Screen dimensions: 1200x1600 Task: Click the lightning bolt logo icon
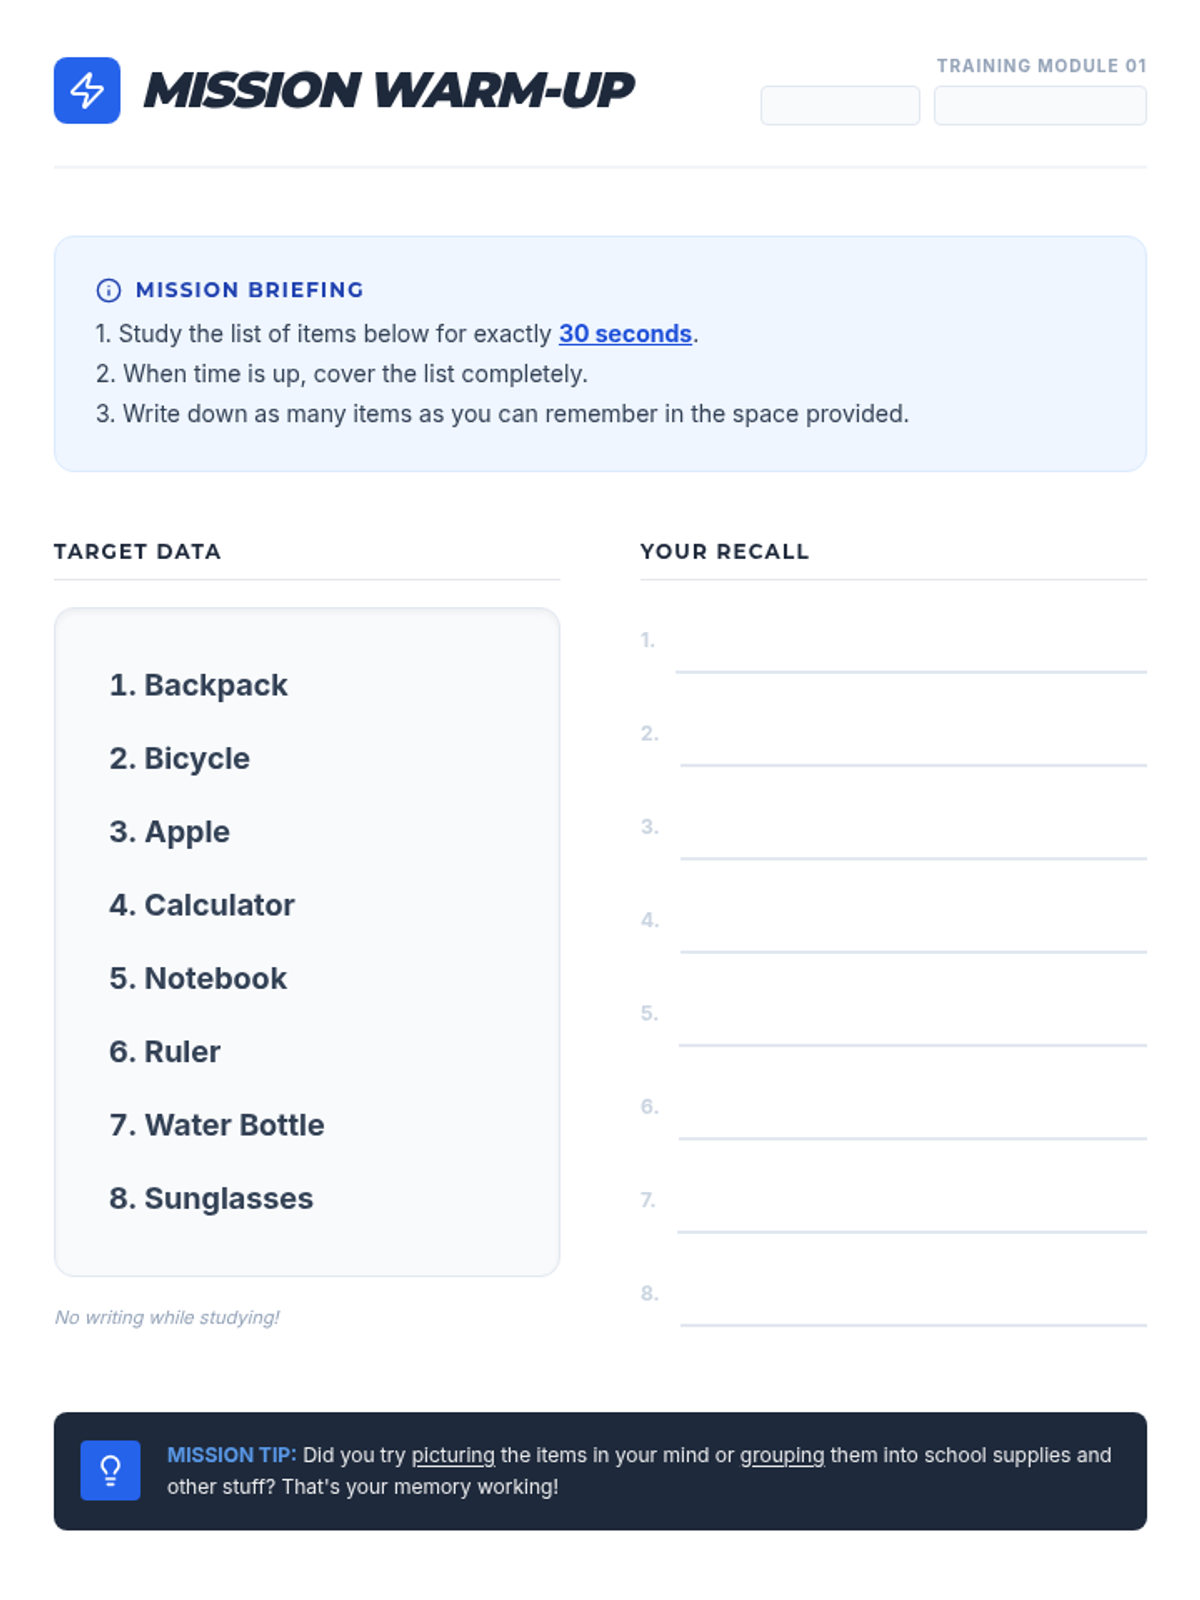click(x=87, y=90)
